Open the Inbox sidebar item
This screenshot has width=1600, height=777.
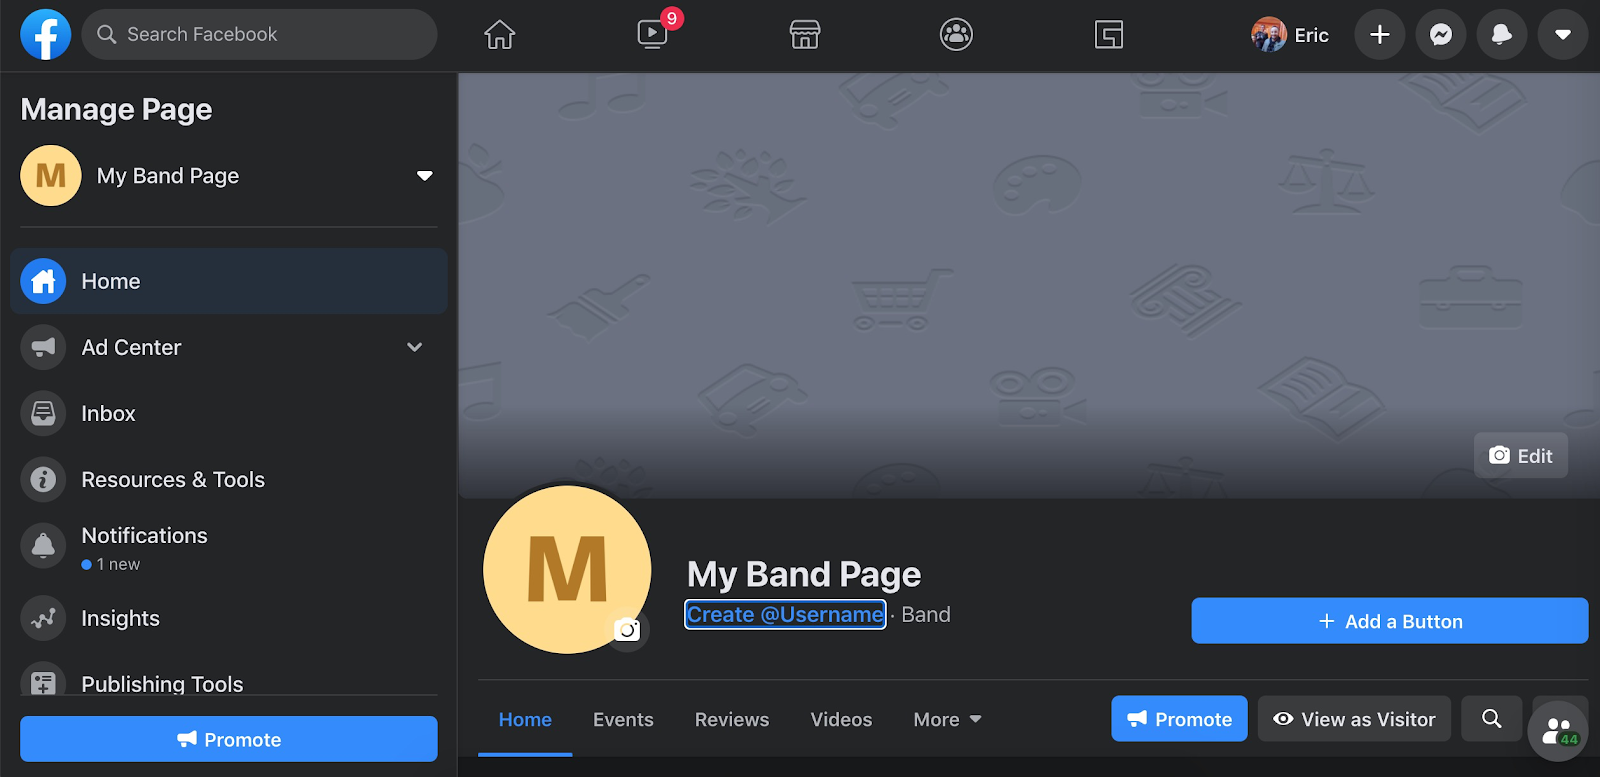[229, 413]
